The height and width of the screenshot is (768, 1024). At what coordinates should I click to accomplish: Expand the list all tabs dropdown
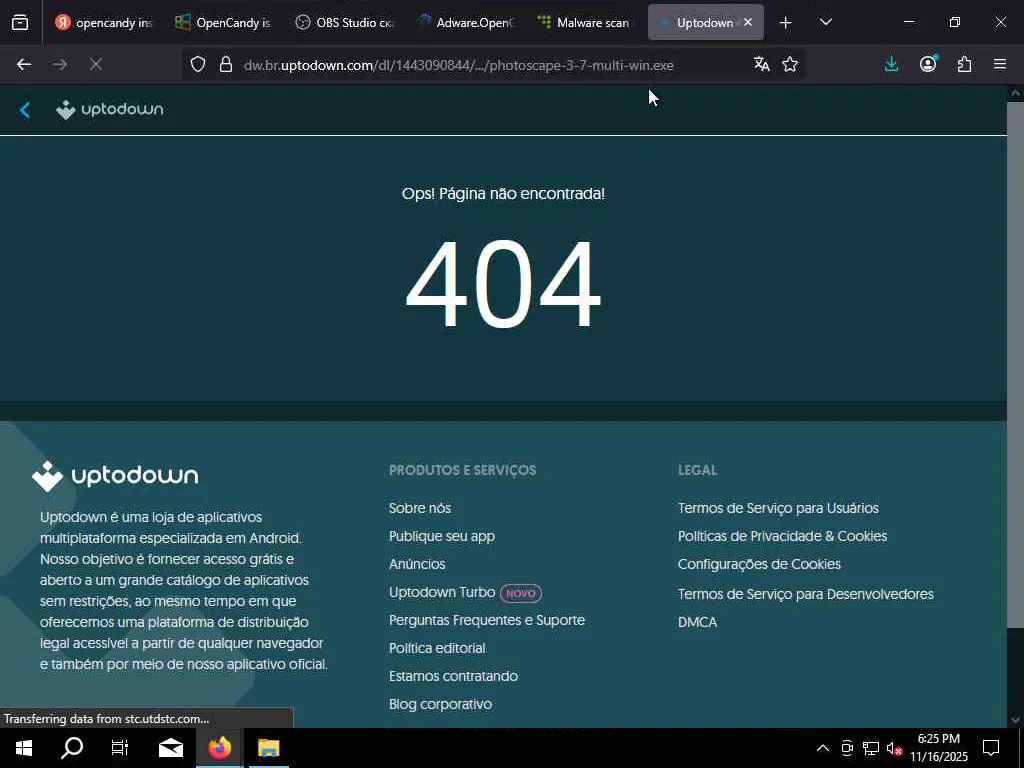coord(825,23)
